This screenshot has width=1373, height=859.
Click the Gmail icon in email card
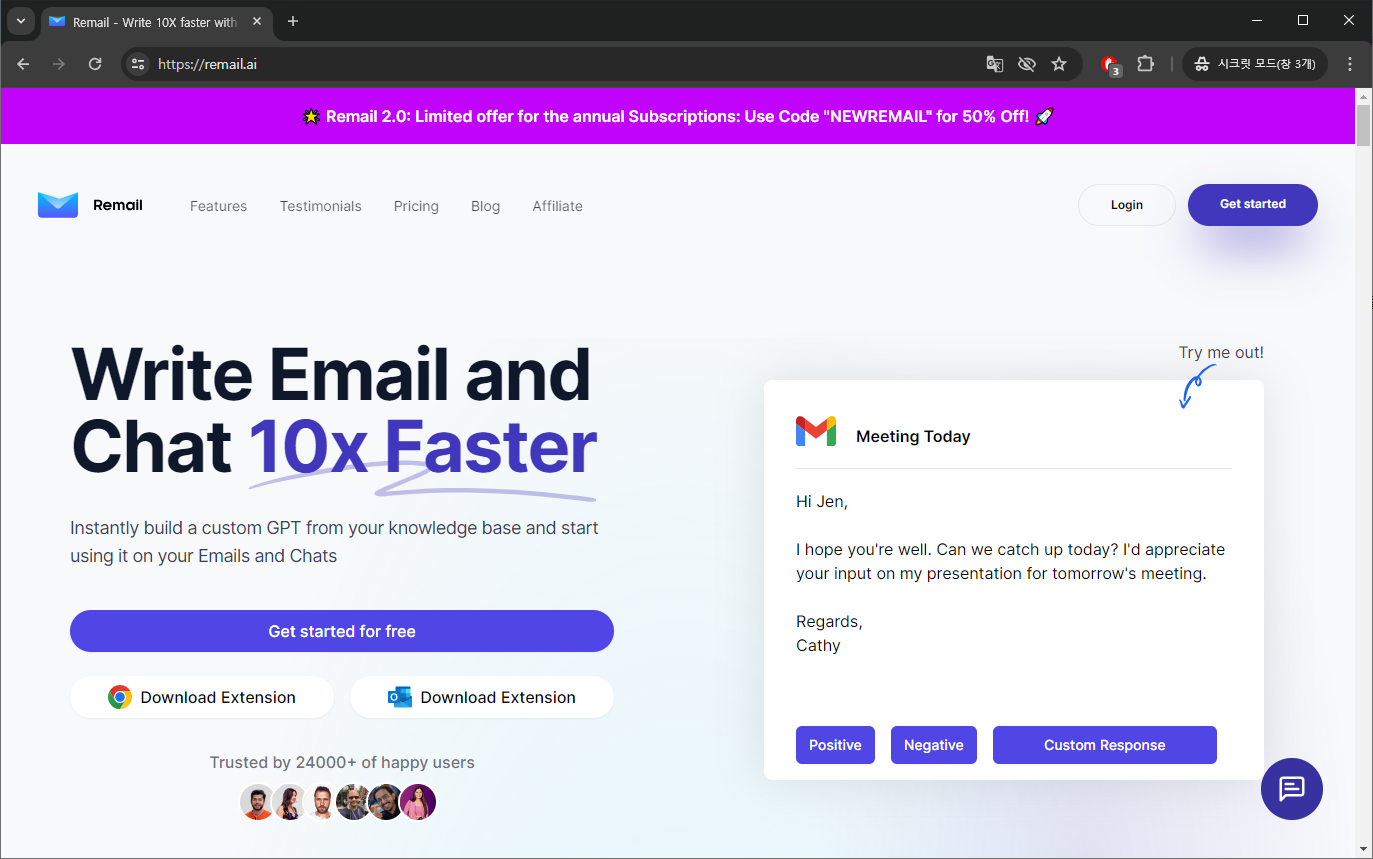coord(816,431)
